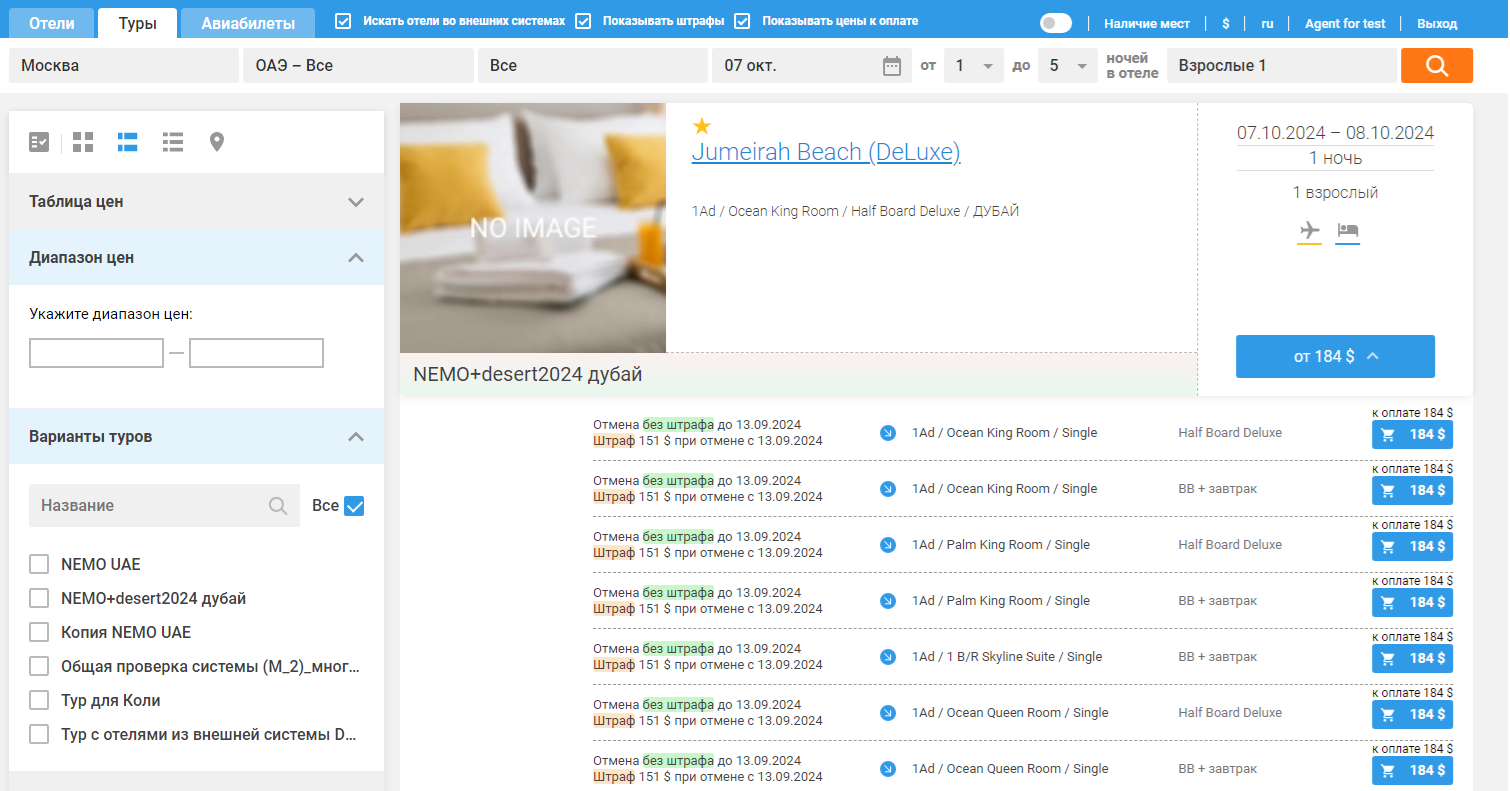Image resolution: width=1510 pixels, height=791 pixels.
Task: Collapse the Варианты туров section
Action: point(196,437)
